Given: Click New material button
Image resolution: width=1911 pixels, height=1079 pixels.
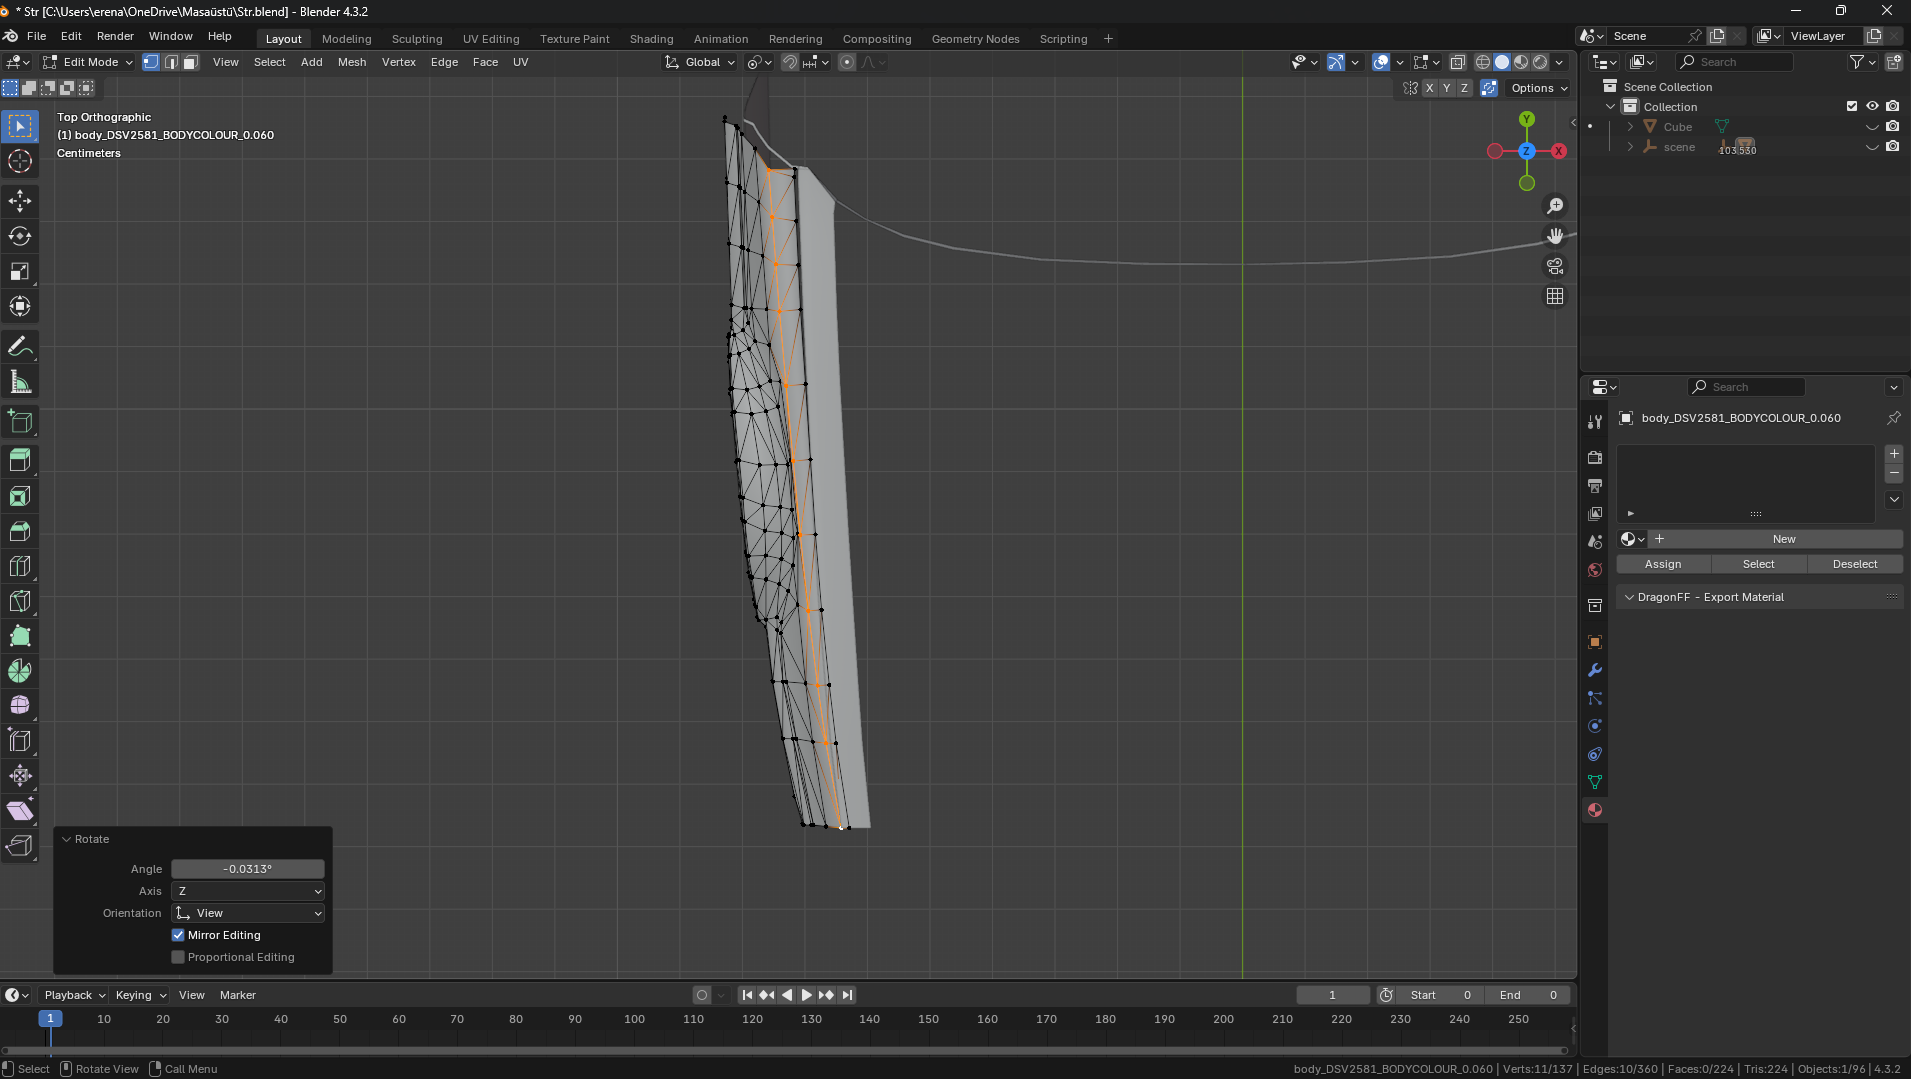Looking at the screenshot, I should tap(1784, 539).
